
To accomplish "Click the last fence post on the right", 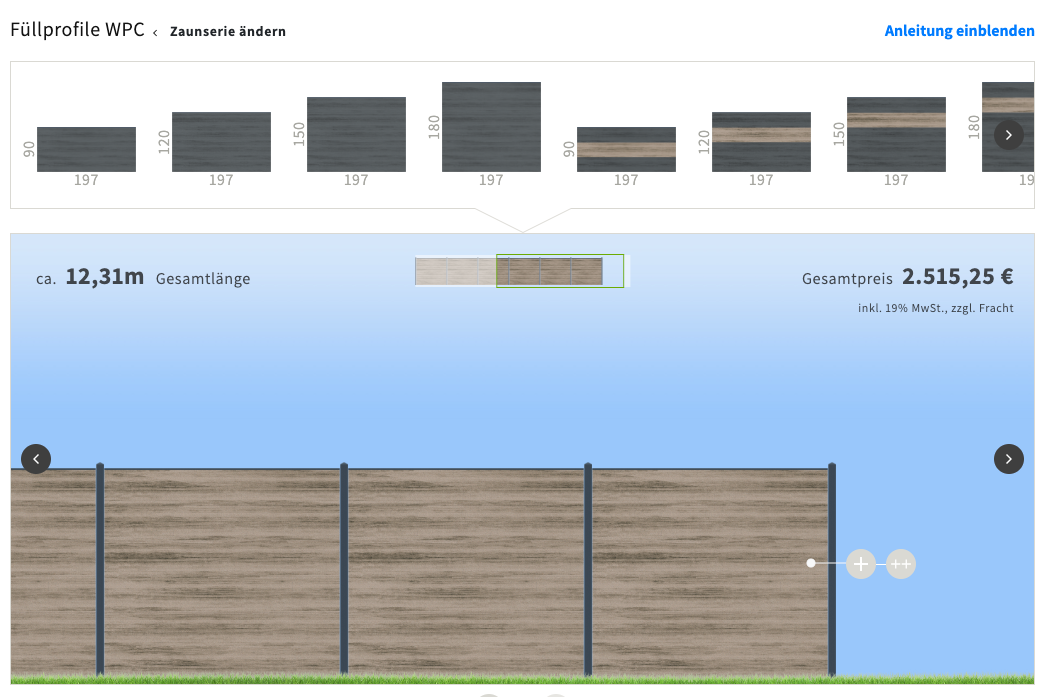I will coord(832,570).
